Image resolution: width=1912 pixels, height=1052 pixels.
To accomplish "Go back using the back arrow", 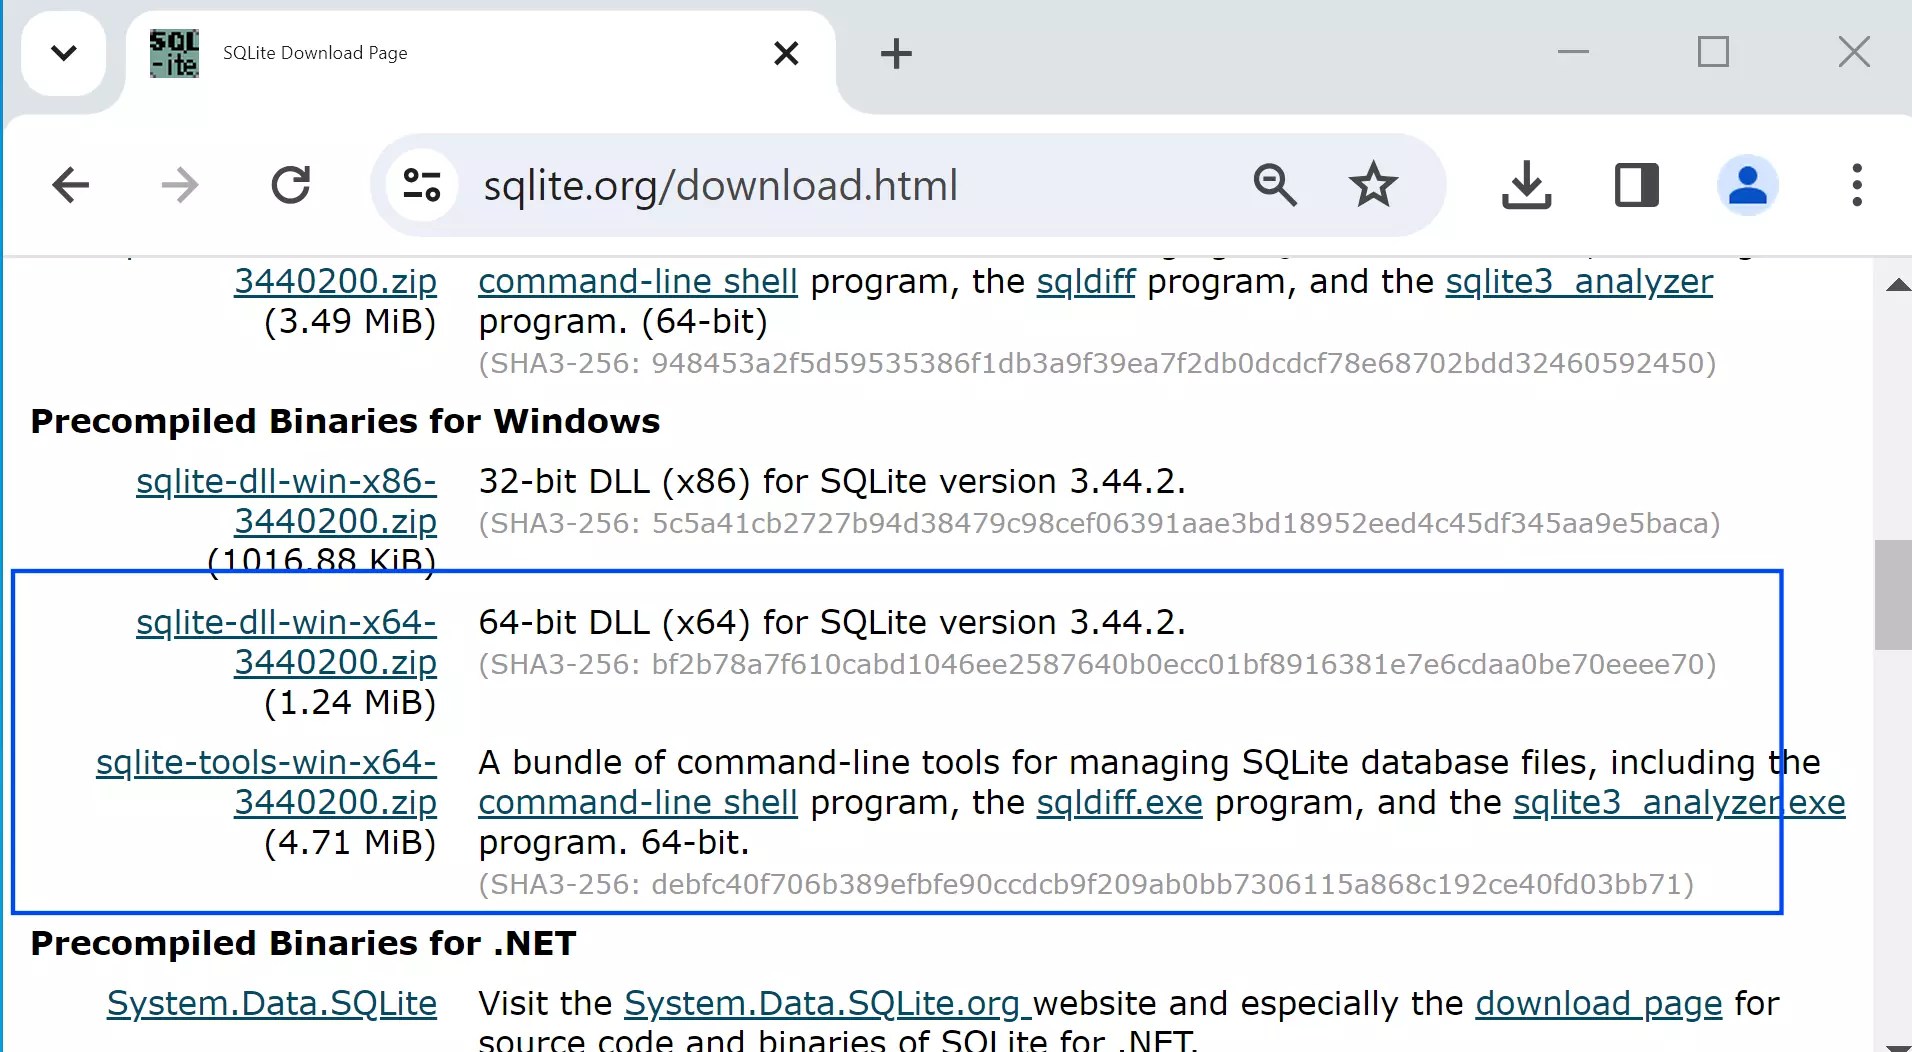I will pos(70,185).
